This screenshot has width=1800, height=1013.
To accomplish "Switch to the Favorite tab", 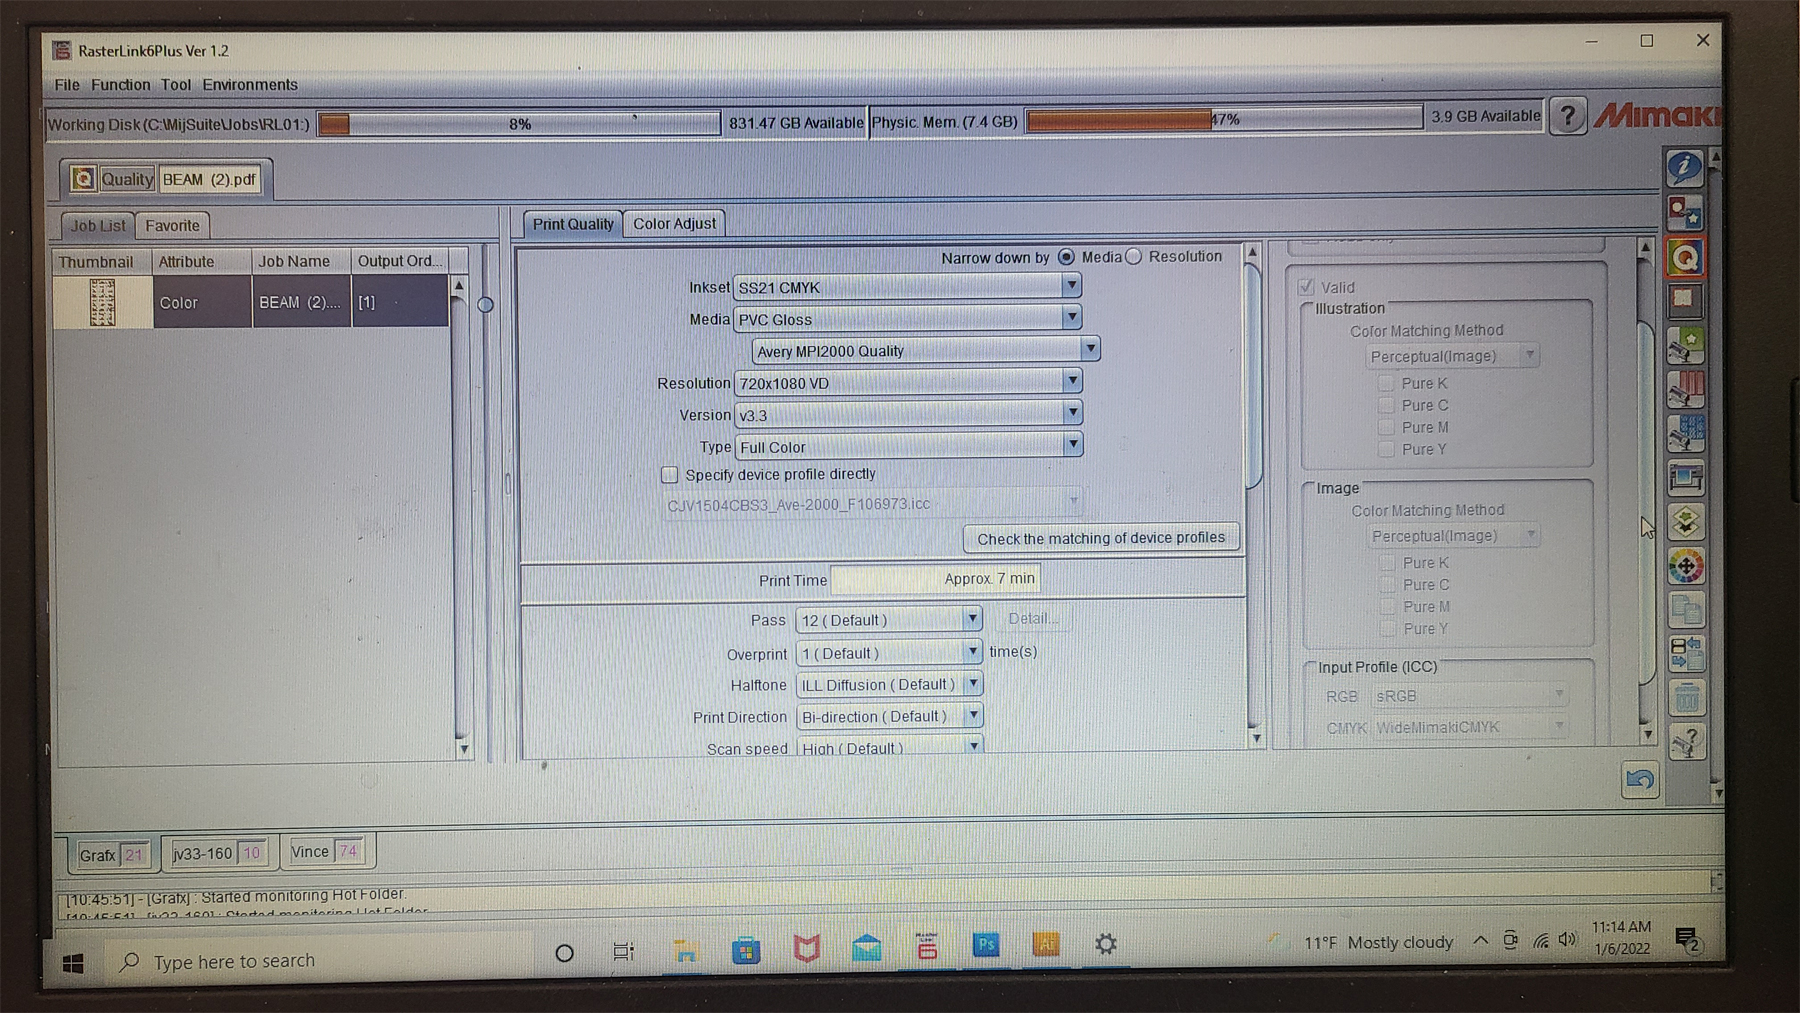I will [172, 226].
